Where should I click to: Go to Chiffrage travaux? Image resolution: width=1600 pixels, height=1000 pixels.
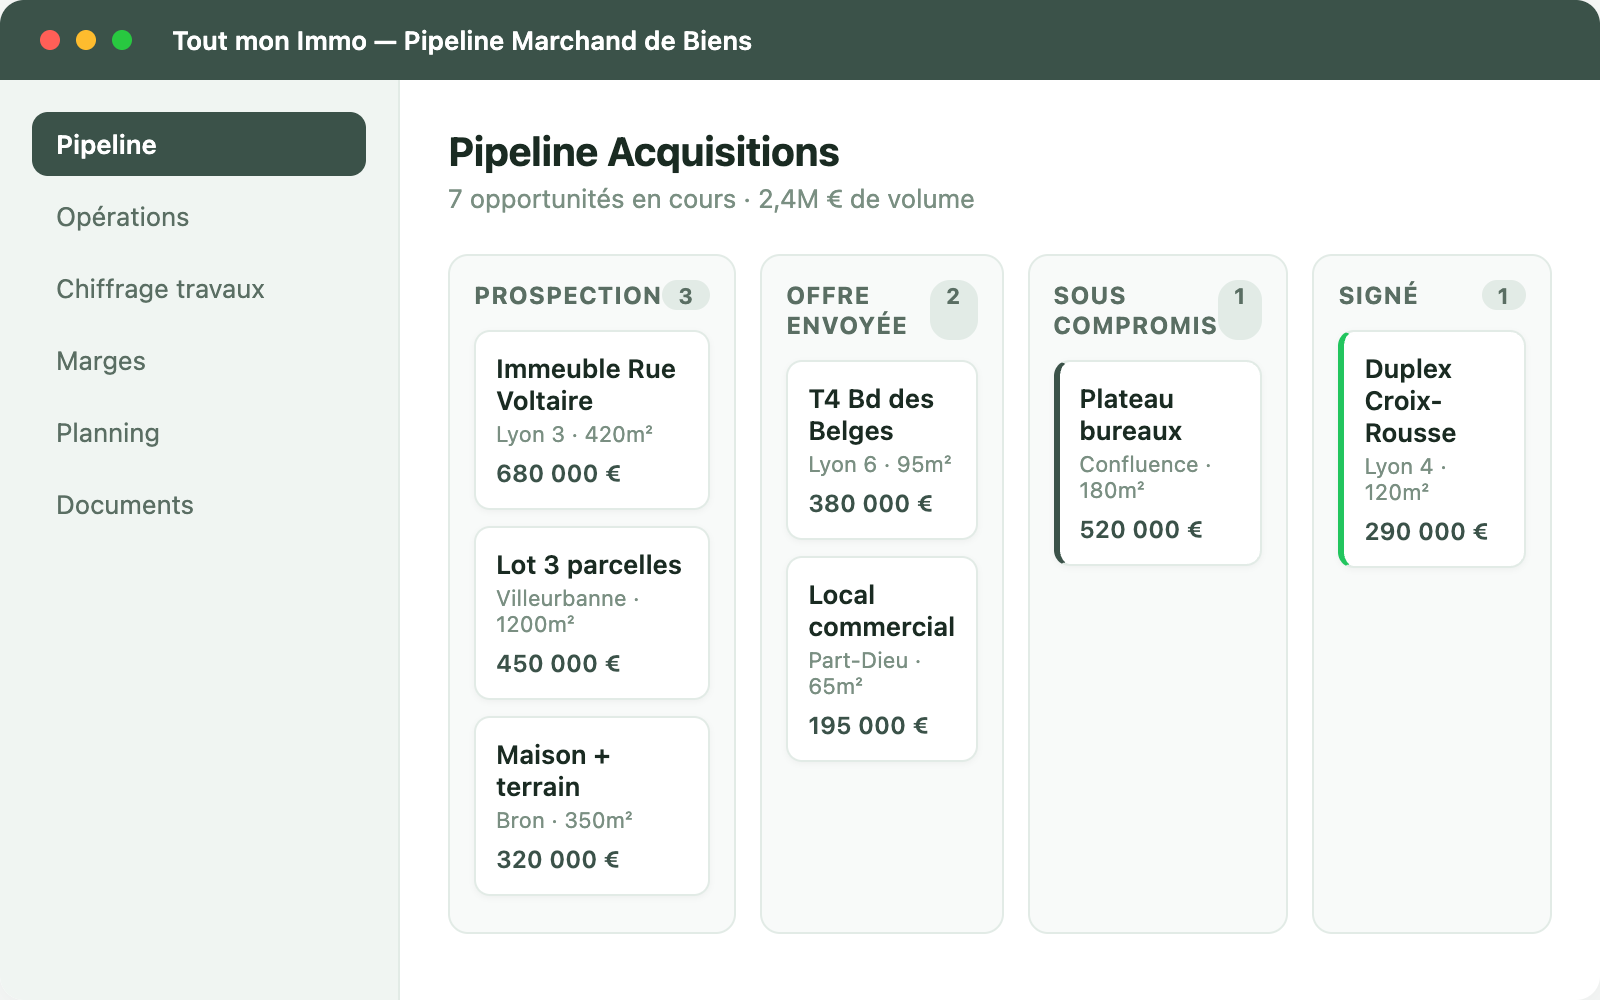coord(199,288)
